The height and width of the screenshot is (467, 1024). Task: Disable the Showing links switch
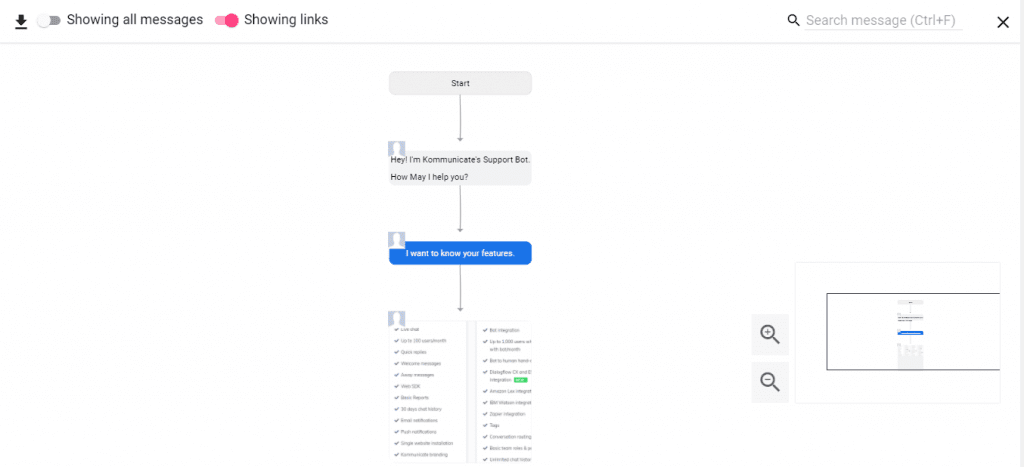227,20
